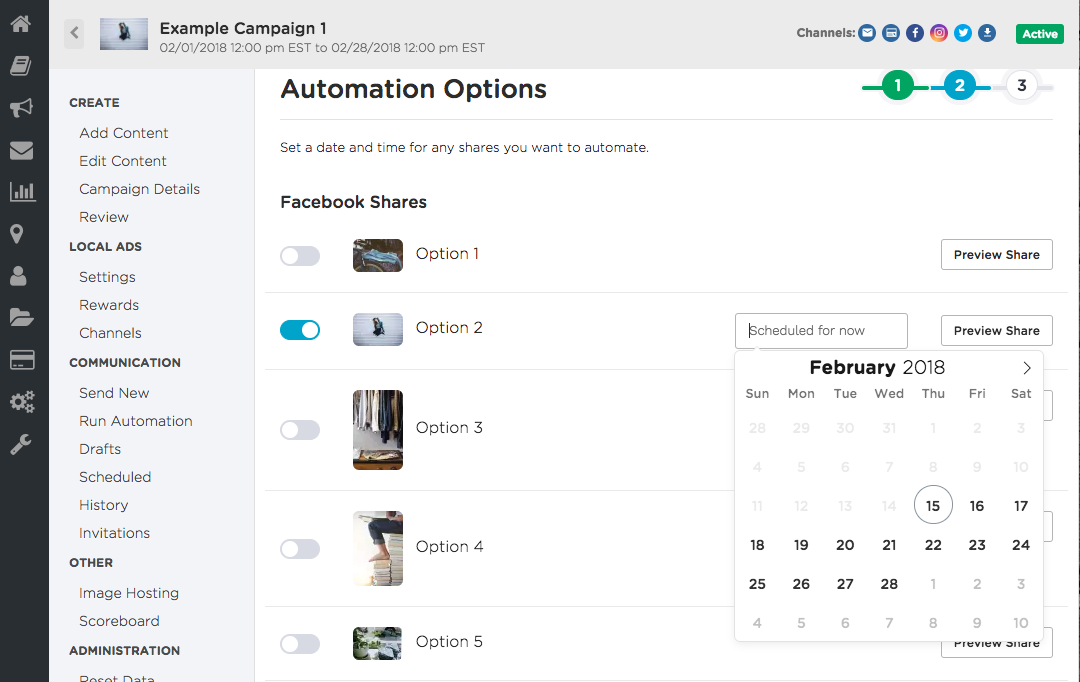Click Option 5 plants thumbnail image

(377, 643)
